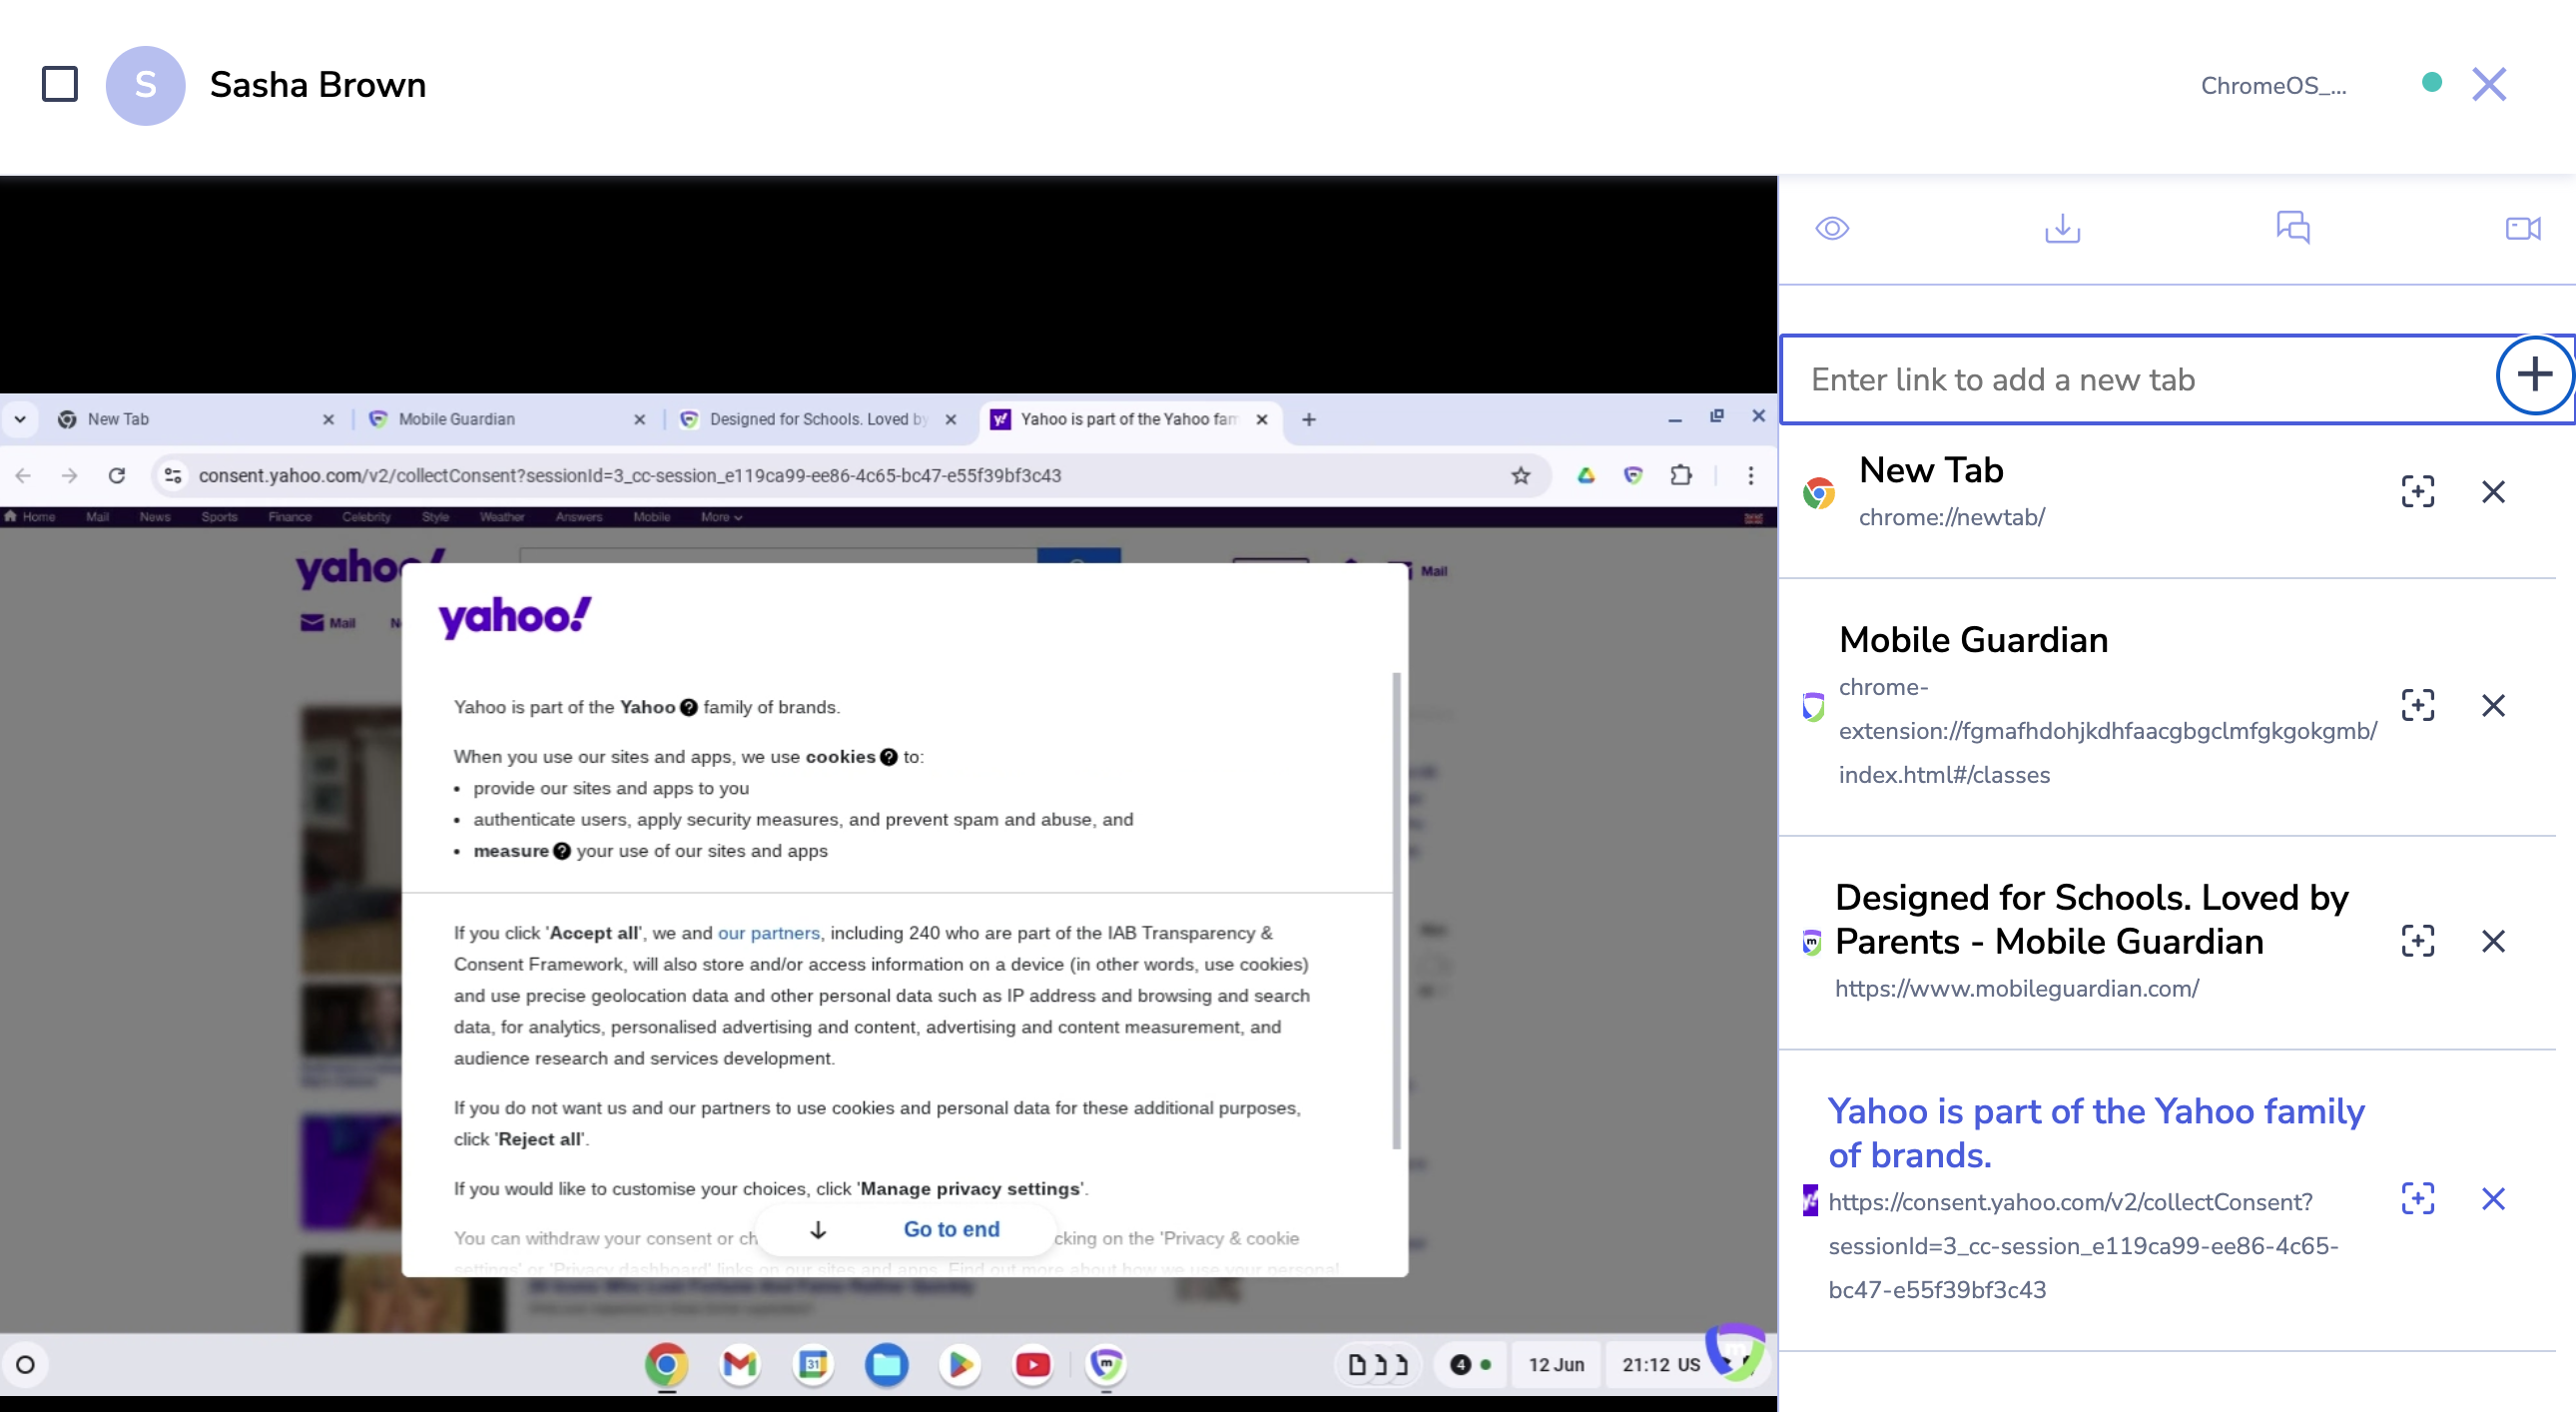Open Chrome's three-dot menu
Image resolution: width=2576 pixels, height=1412 pixels.
coord(1751,476)
